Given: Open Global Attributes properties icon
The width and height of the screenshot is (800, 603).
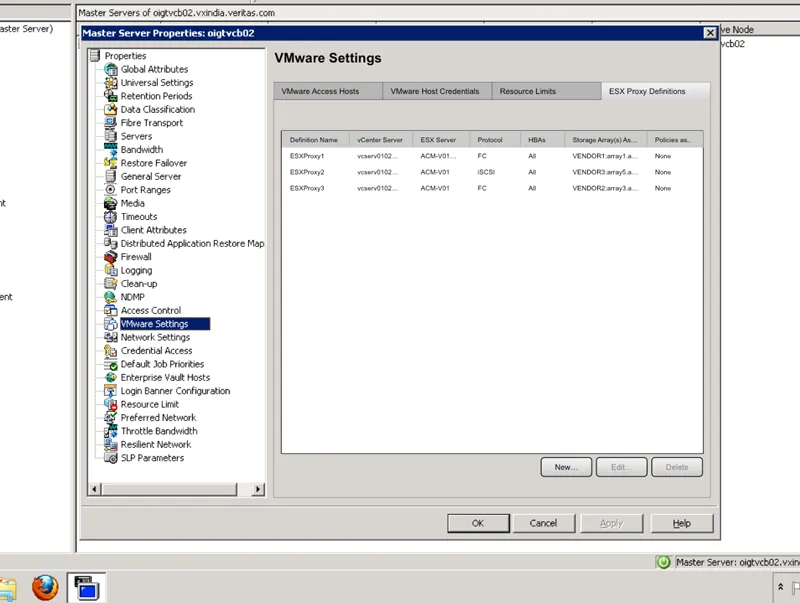Looking at the screenshot, I should coord(111,69).
